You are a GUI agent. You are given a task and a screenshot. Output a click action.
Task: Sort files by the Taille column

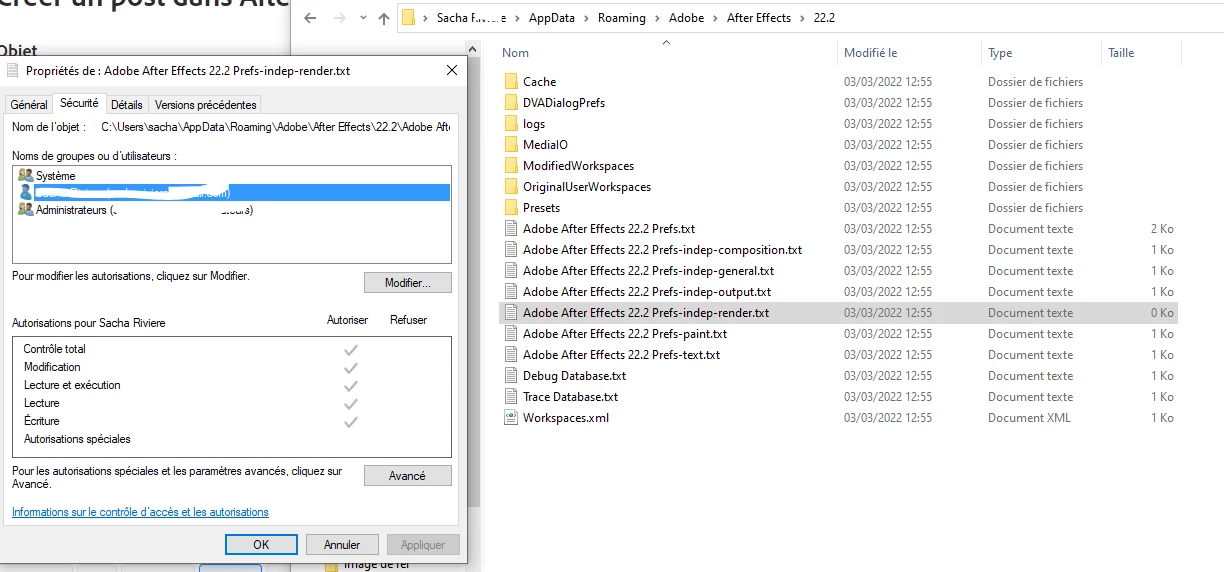[x=1140, y=53]
